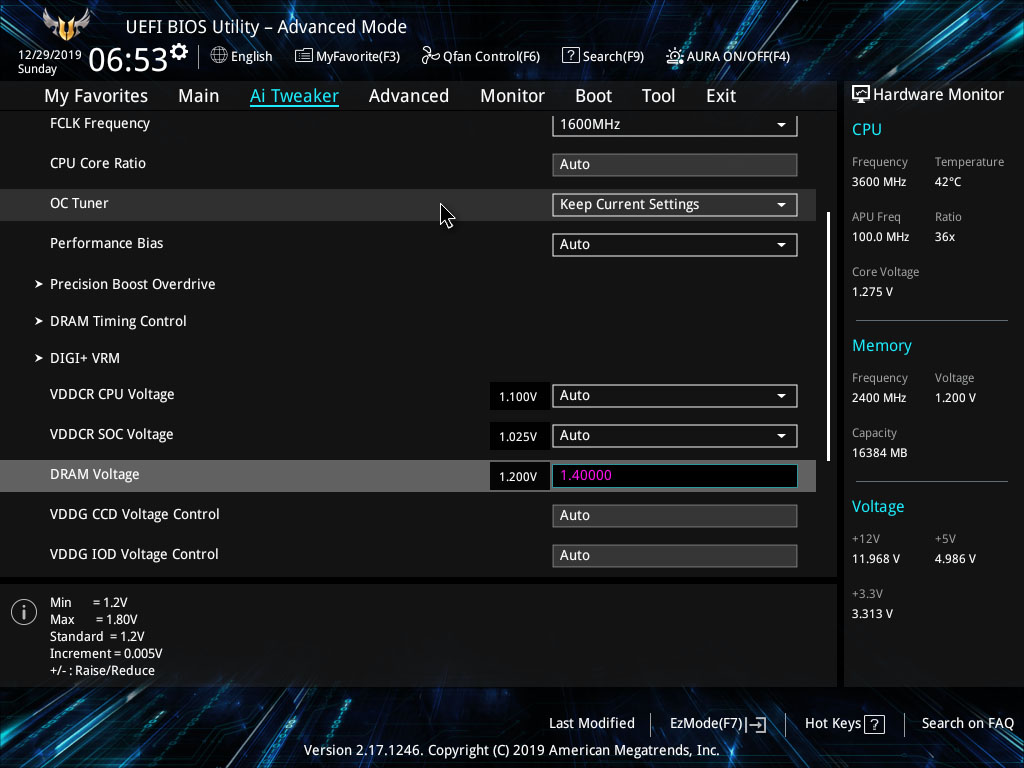The image size is (1024, 768).
Task: Open Search(F9)
Action: pyautogui.click(x=603, y=56)
